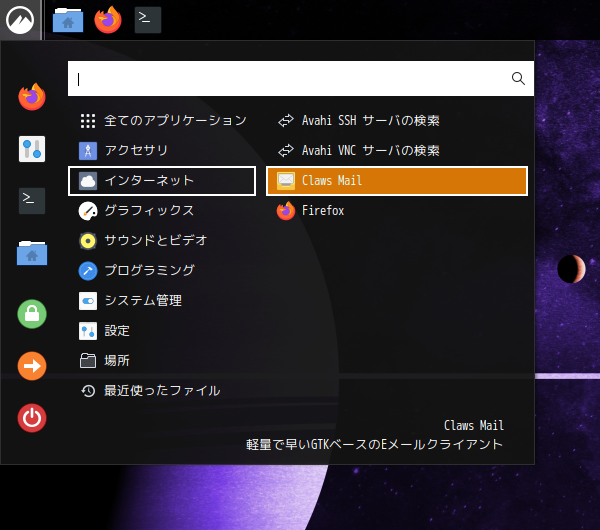This screenshot has height=530, width=600.
Task: Click the compass icon beside アクセサリ
Action: pos(88,151)
